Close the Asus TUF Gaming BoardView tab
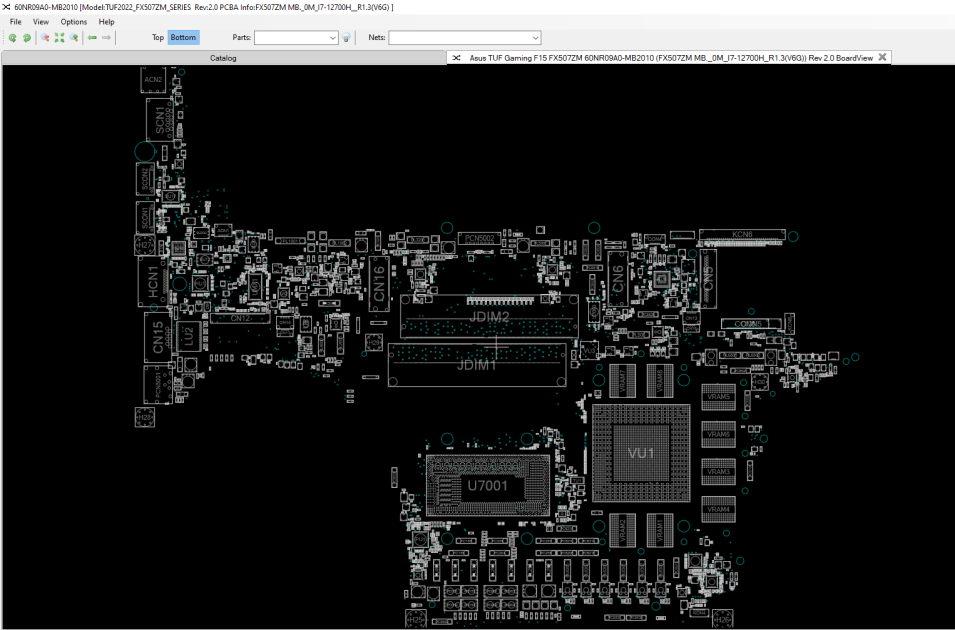 882,57
